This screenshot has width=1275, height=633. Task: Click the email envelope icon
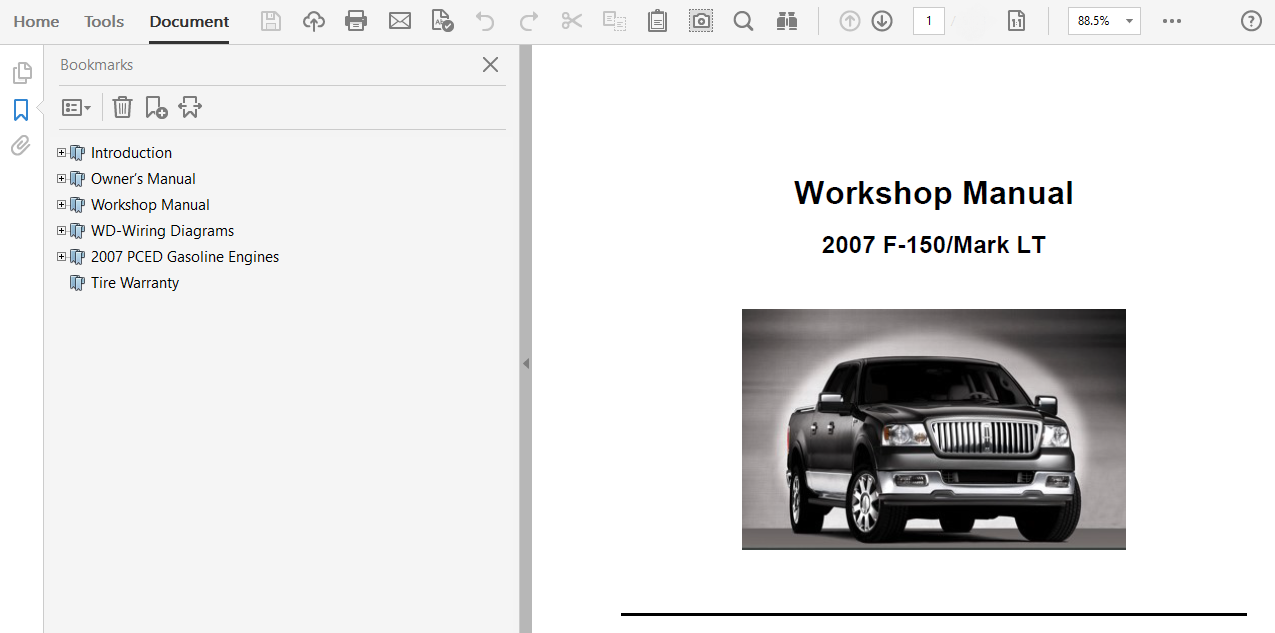(400, 21)
